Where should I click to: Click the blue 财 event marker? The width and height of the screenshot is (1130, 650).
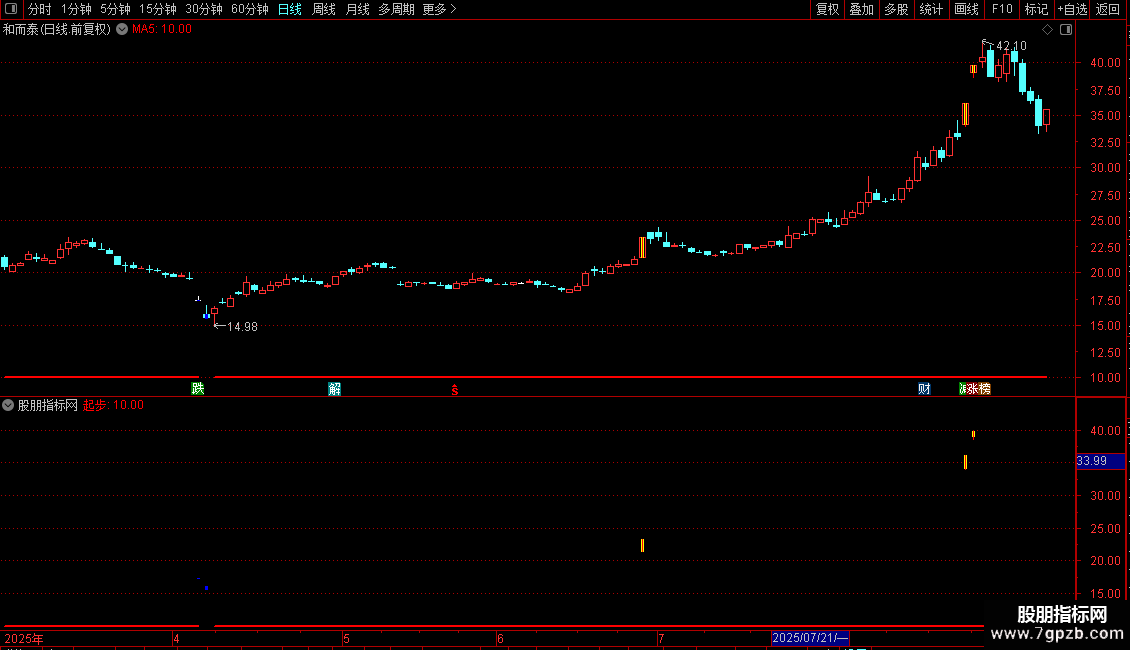pos(924,388)
